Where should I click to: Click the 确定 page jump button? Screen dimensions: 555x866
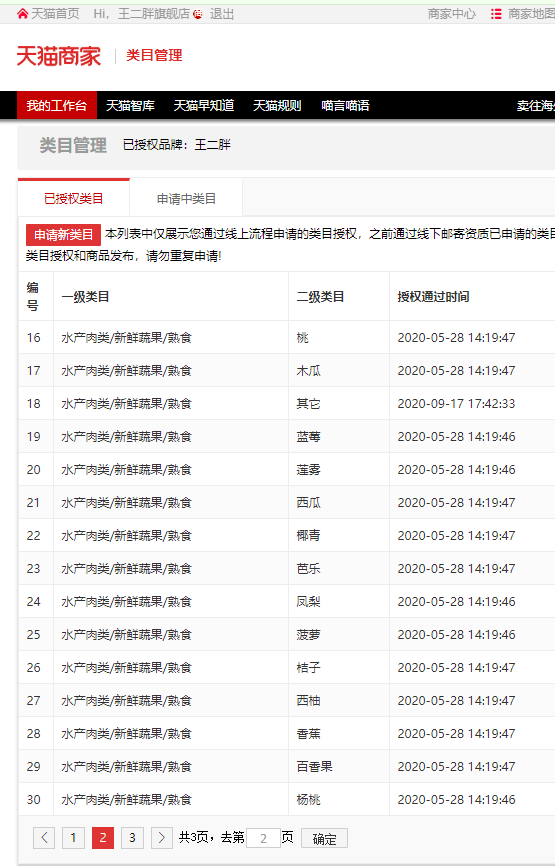[x=324, y=838]
